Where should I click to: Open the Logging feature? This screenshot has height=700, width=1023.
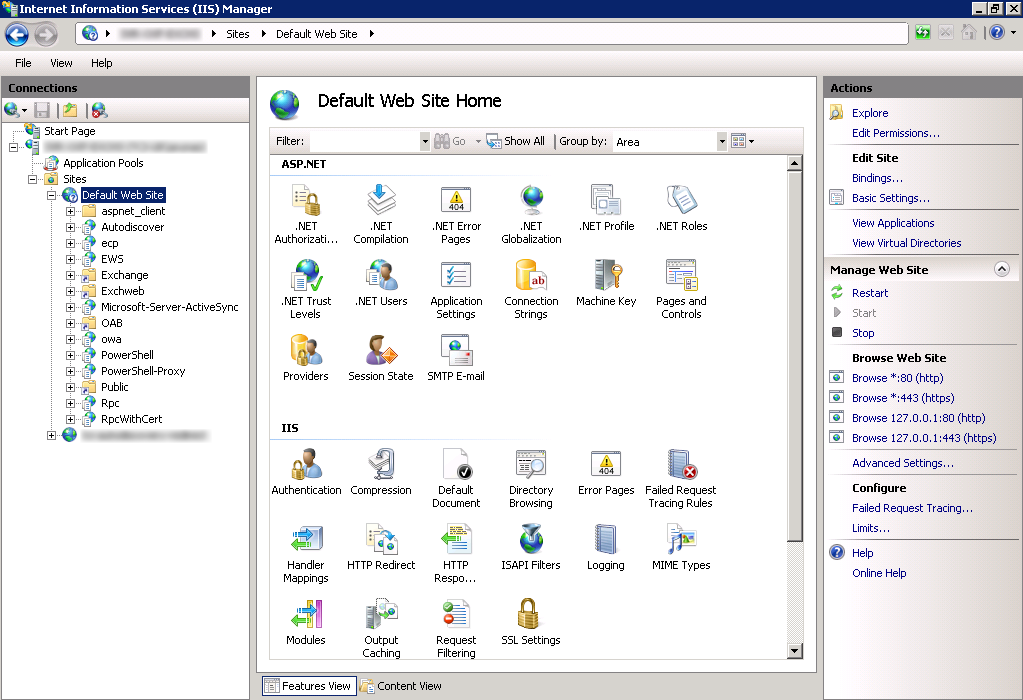[606, 548]
